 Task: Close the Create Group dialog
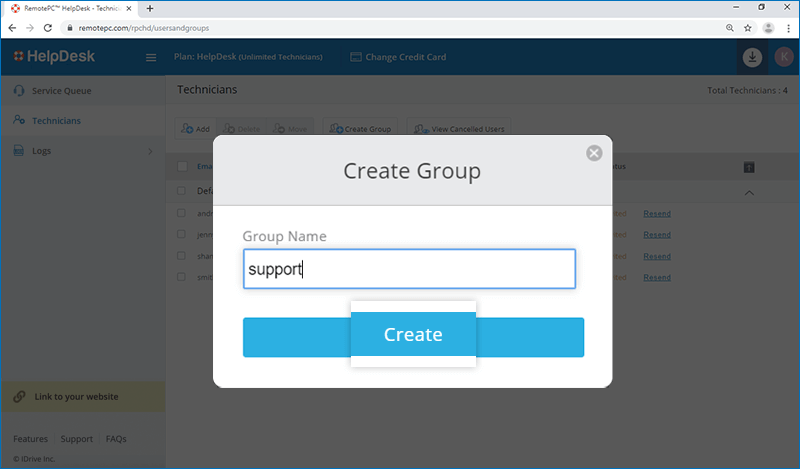[594, 153]
